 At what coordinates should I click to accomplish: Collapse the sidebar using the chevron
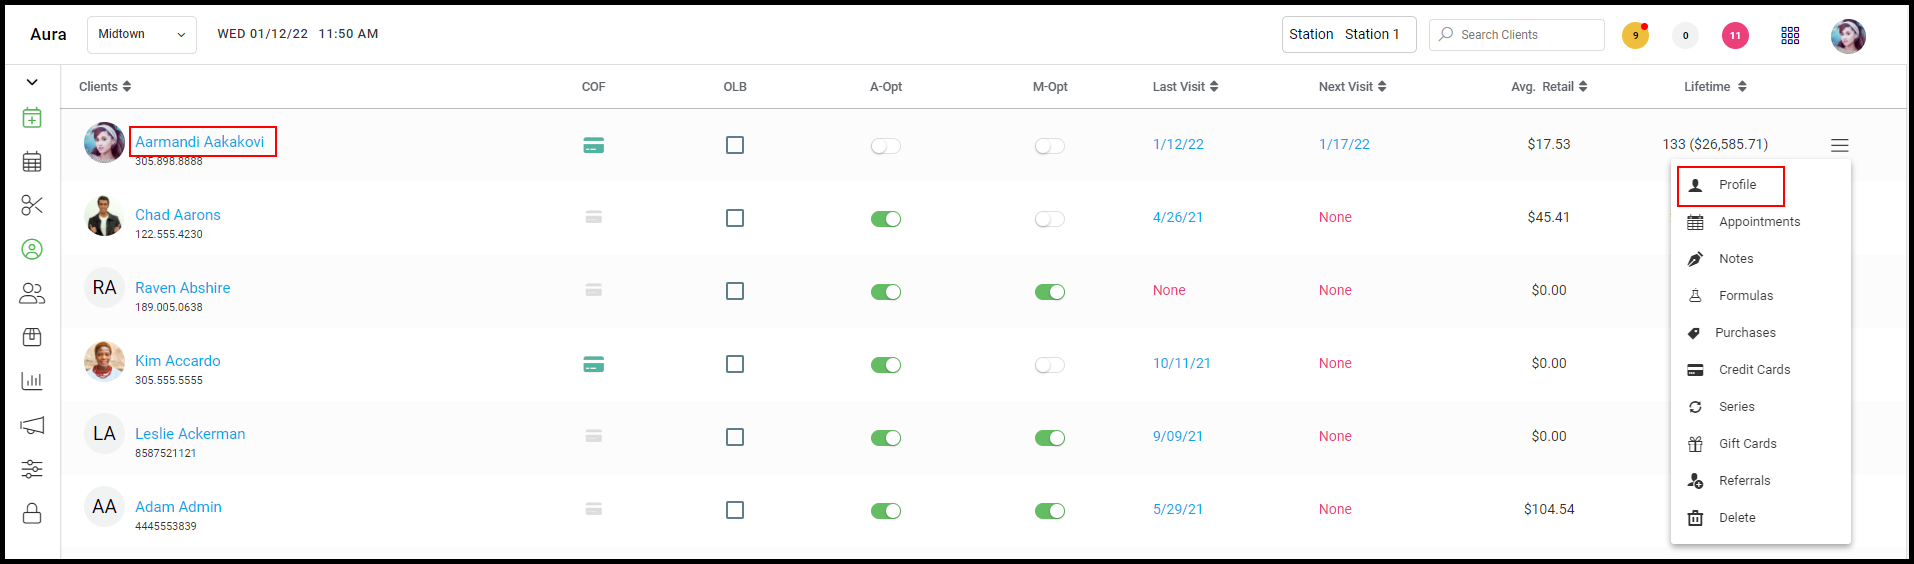click(32, 82)
